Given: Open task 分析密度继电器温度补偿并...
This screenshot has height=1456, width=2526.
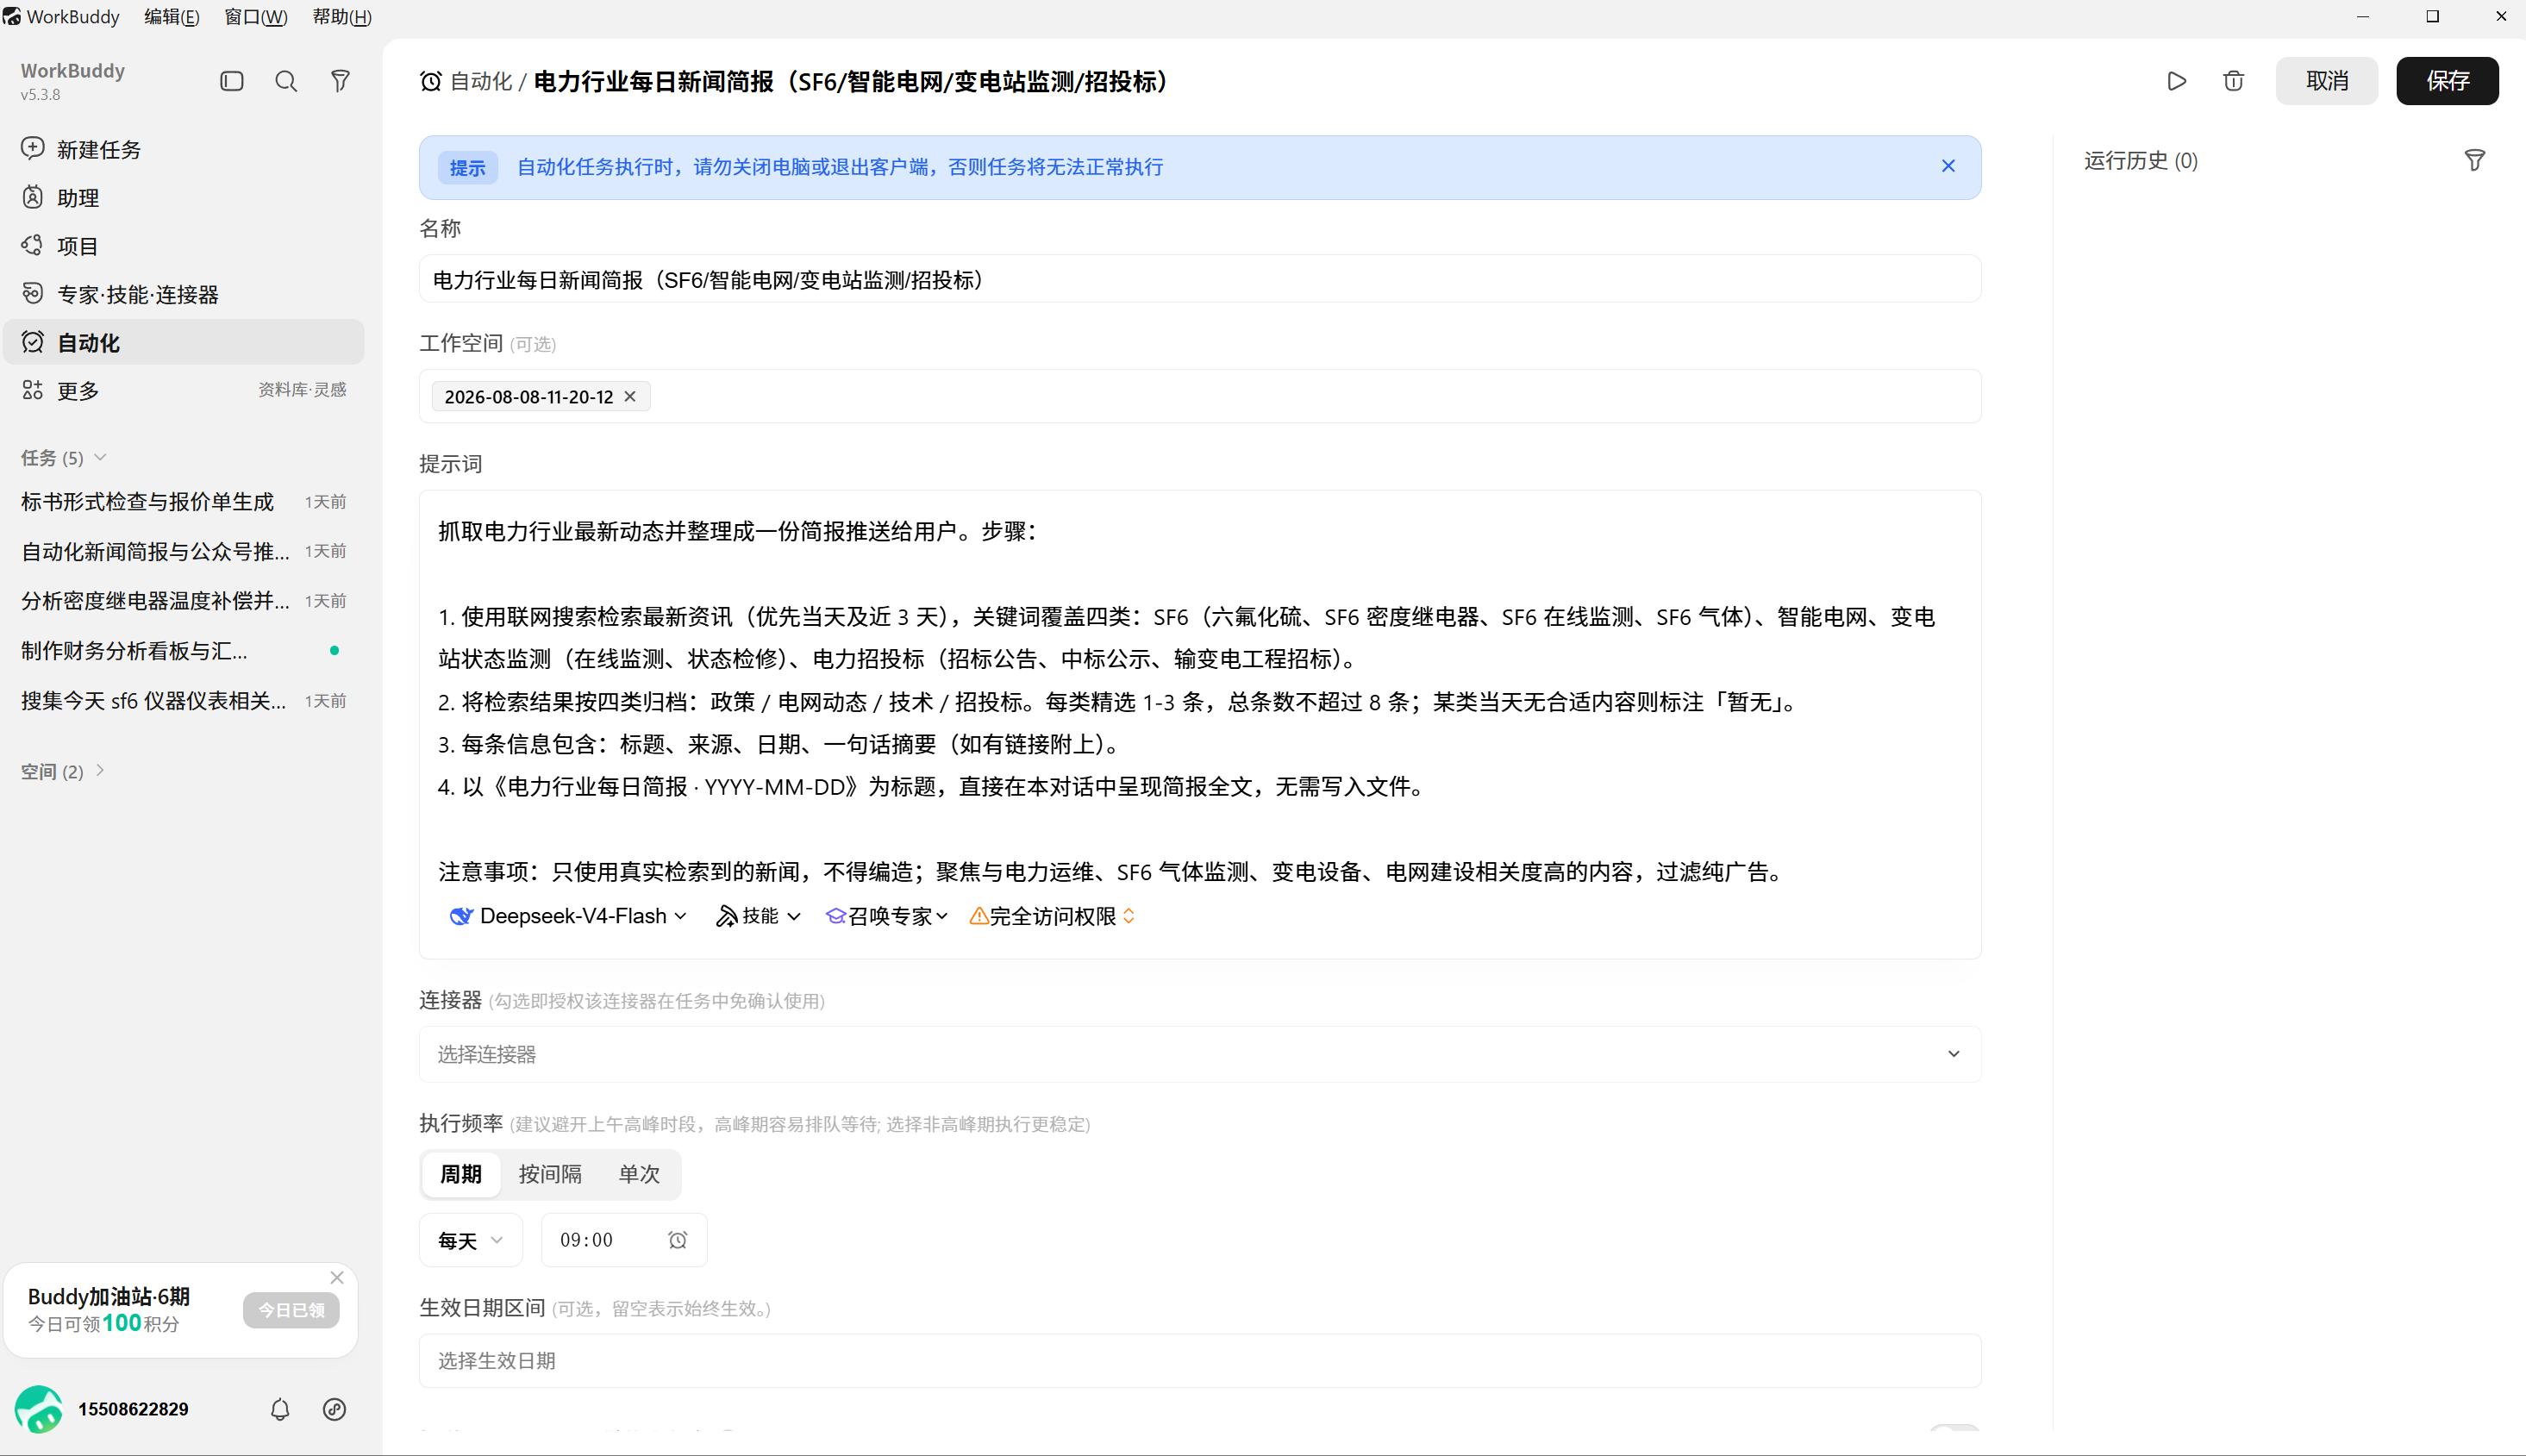Looking at the screenshot, I should click(x=184, y=600).
